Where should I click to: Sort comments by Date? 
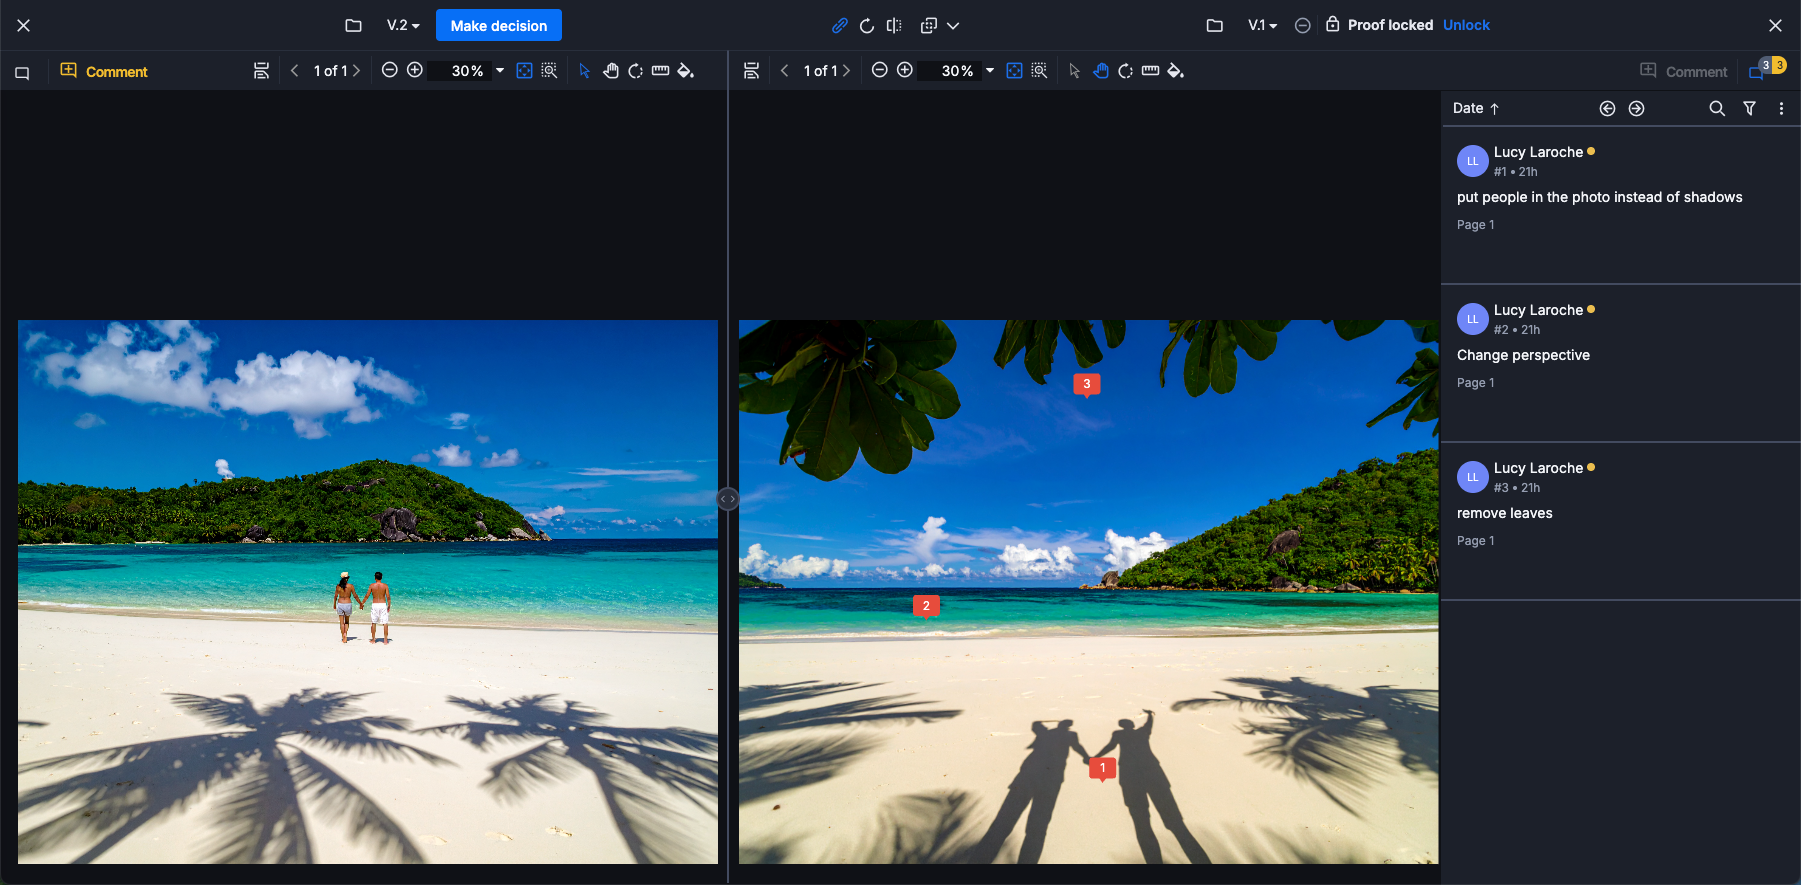1476,108
